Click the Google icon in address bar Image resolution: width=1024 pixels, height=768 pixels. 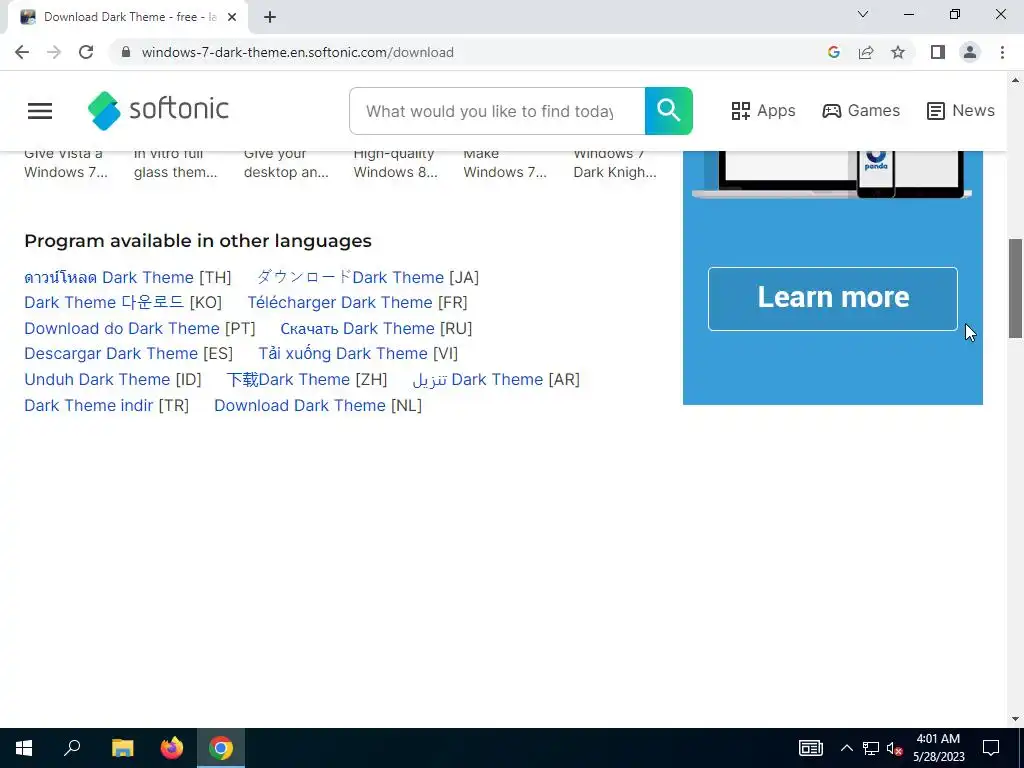click(x=833, y=52)
